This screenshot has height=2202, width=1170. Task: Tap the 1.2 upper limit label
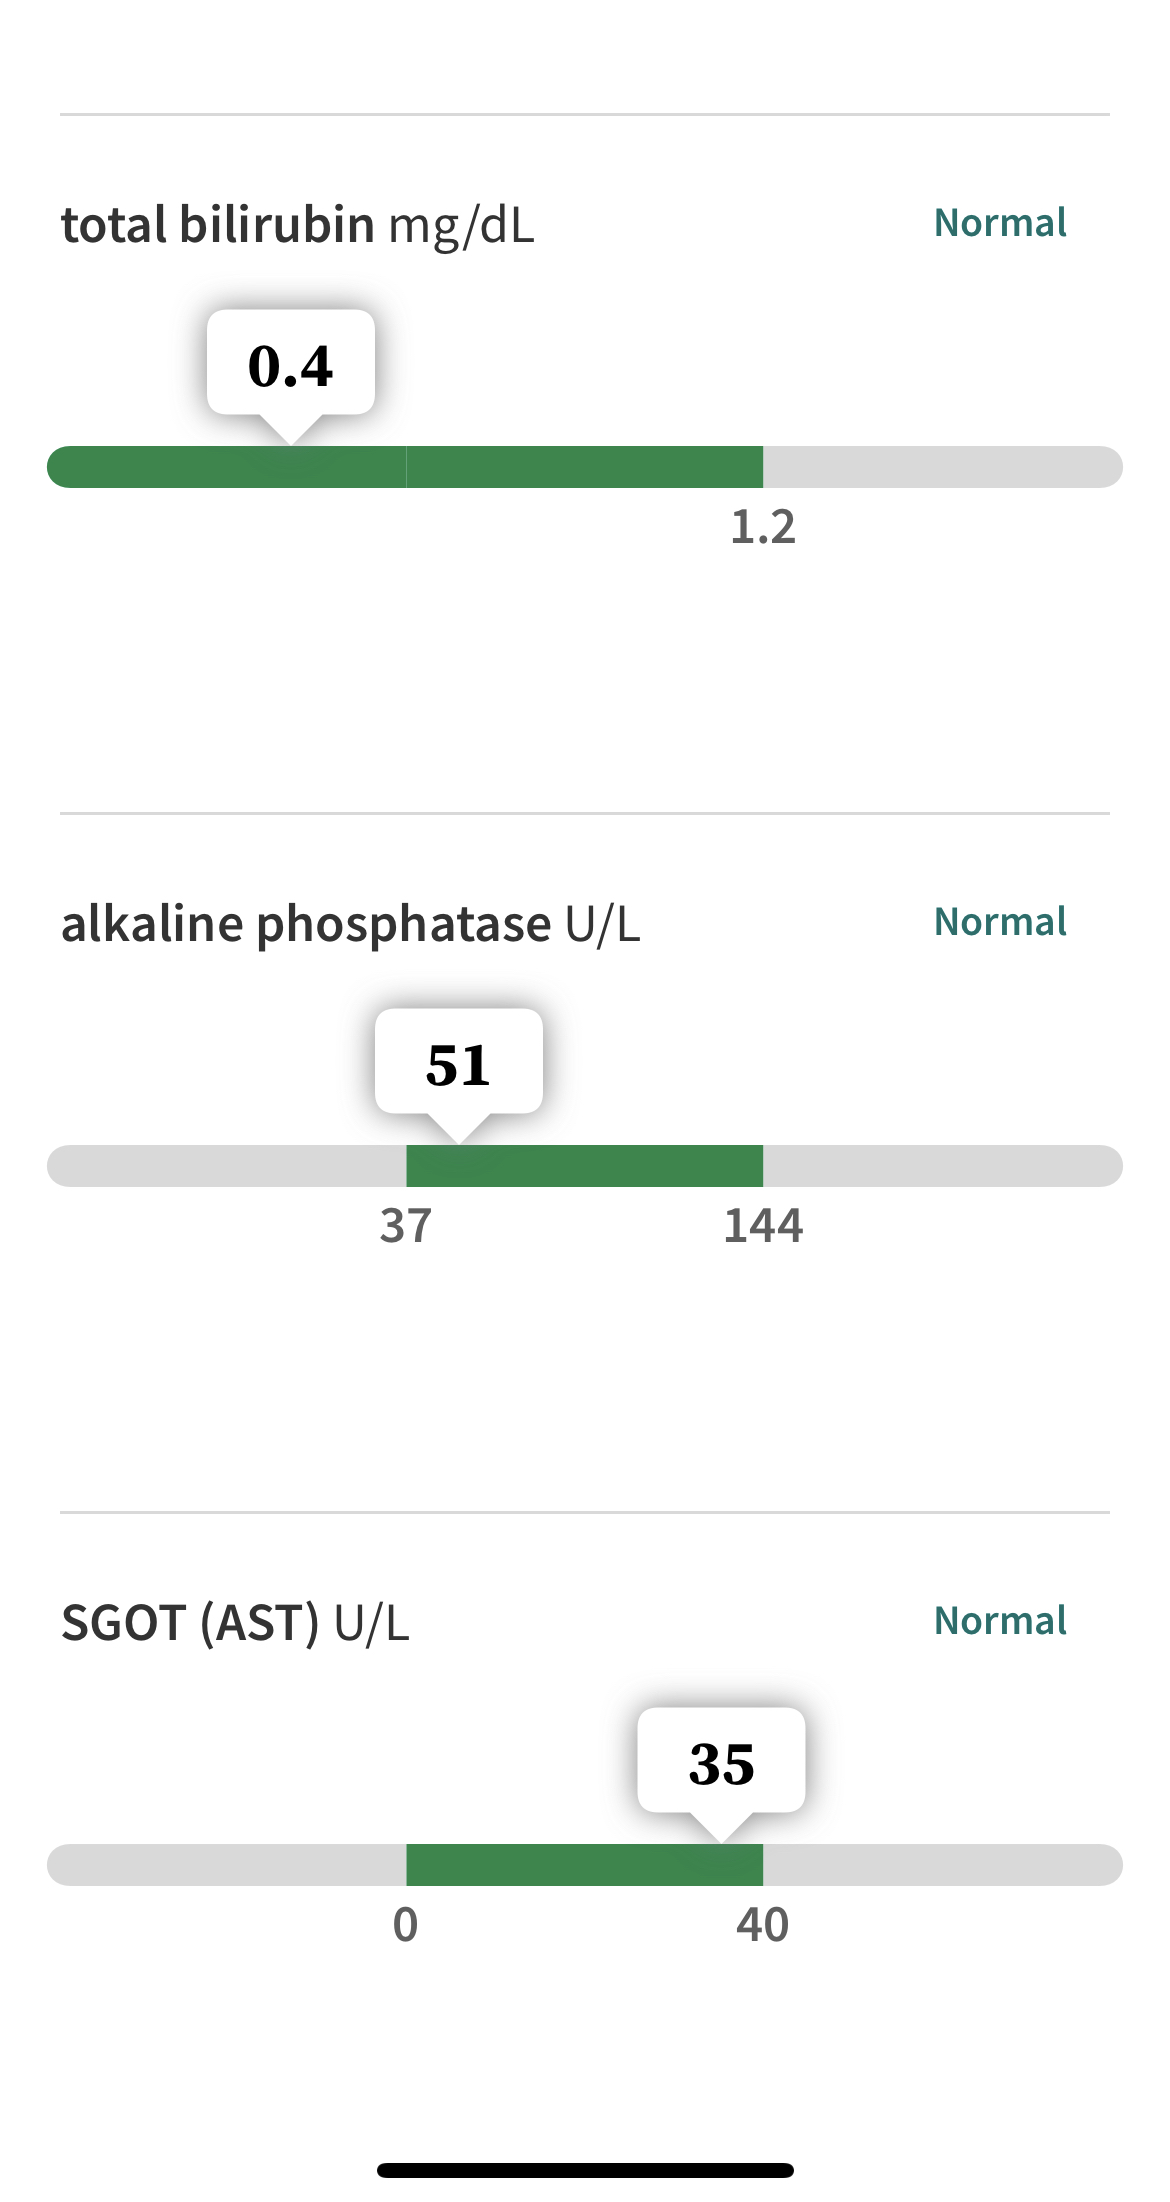(x=763, y=527)
